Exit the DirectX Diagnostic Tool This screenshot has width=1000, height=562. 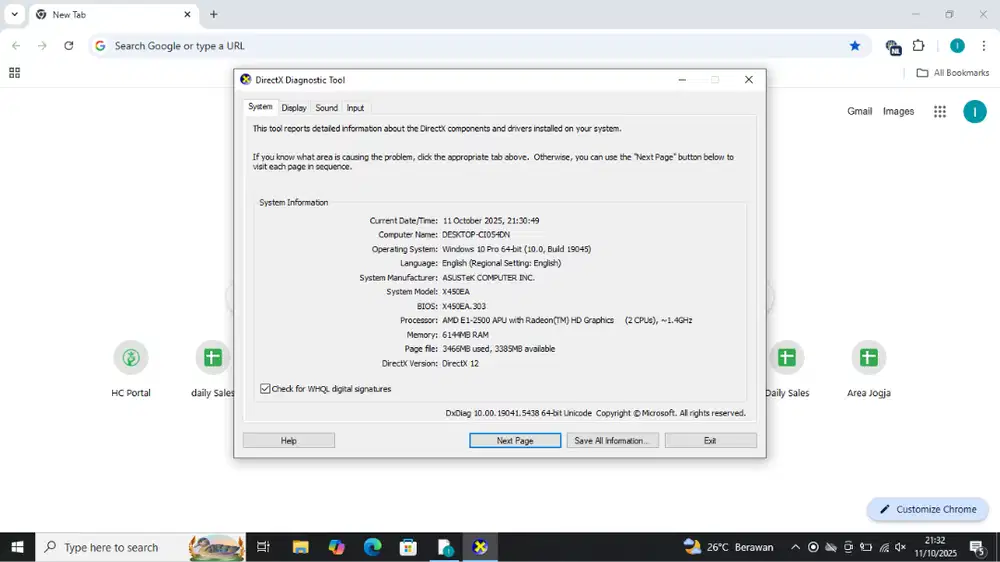pyautogui.click(x=710, y=440)
